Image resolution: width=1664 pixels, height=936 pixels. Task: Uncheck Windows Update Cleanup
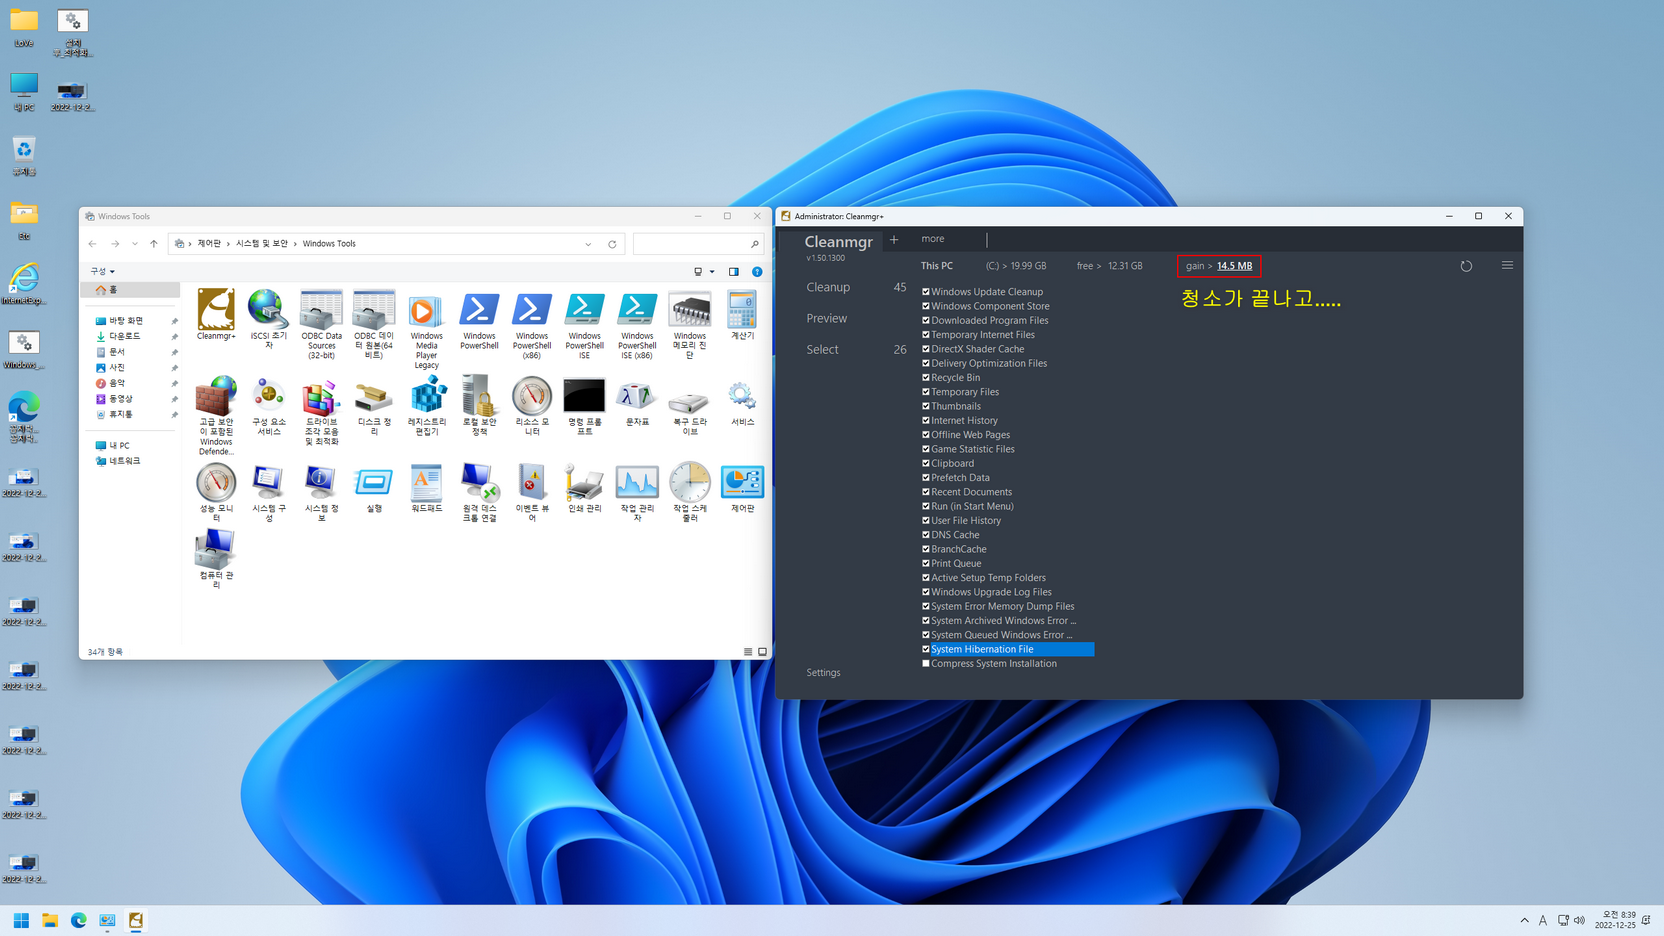coord(926,292)
